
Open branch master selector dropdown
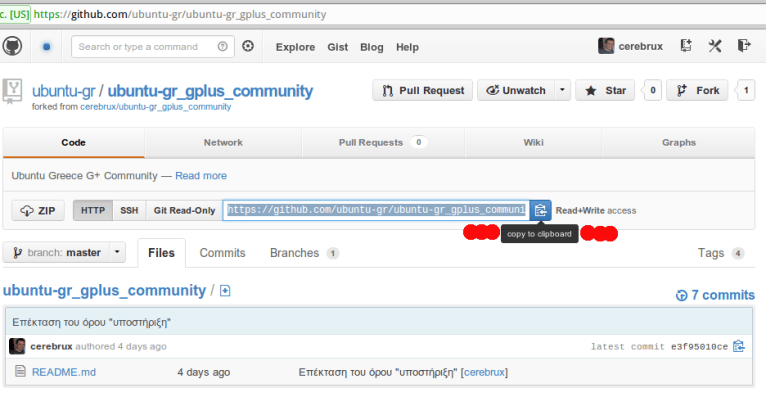pyautogui.click(x=64, y=252)
